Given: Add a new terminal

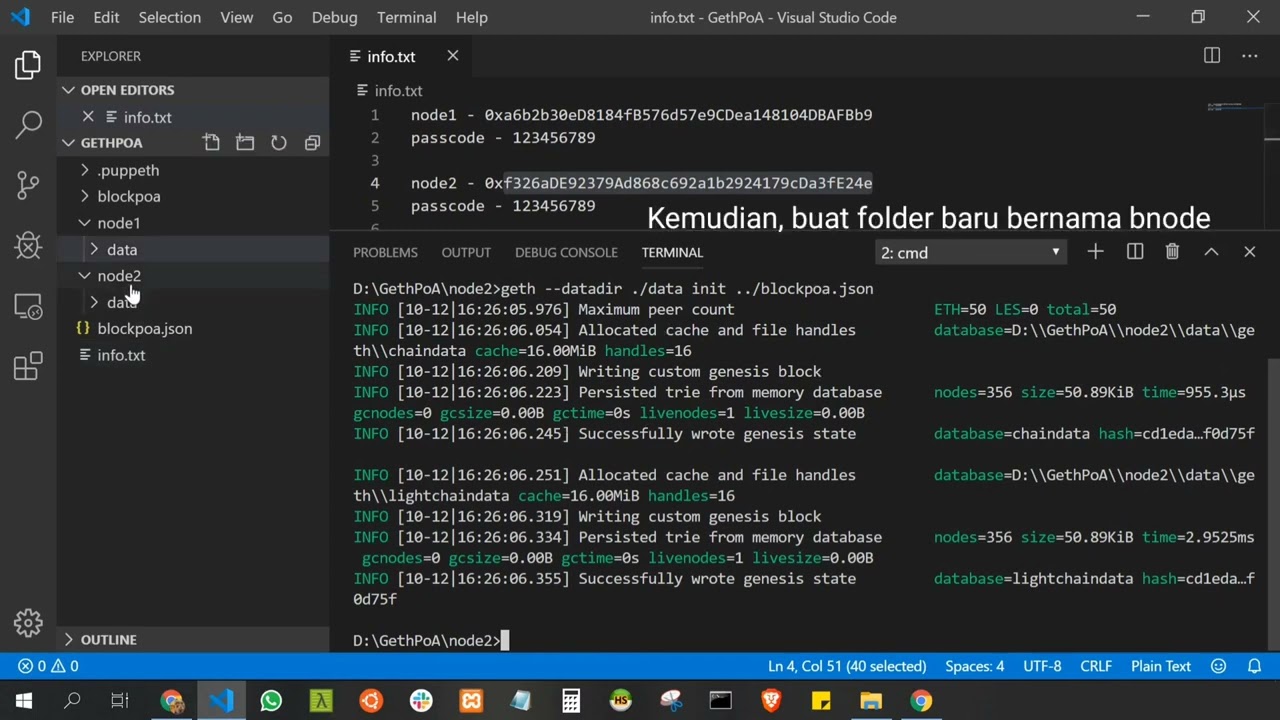Looking at the screenshot, I should tap(1095, 252).
